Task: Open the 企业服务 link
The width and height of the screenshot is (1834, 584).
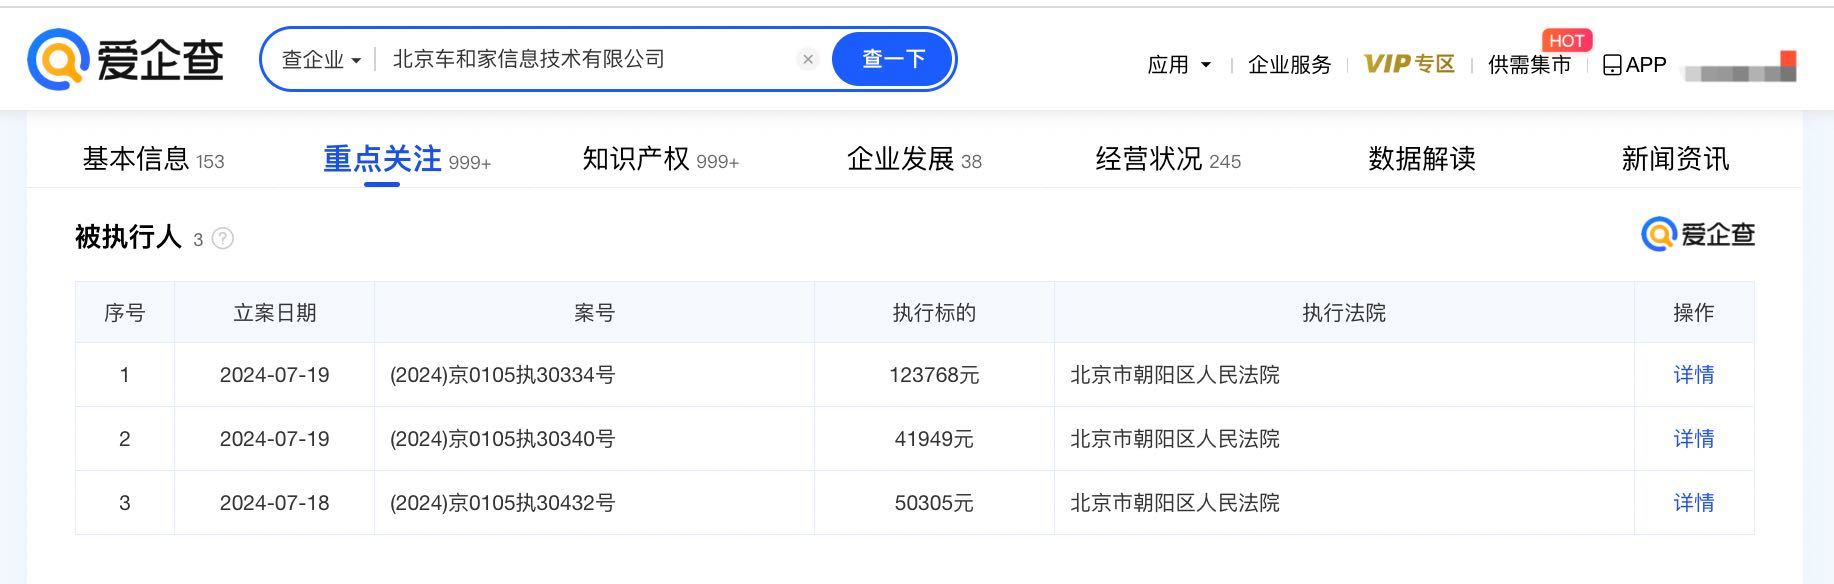Action: 1290,65
